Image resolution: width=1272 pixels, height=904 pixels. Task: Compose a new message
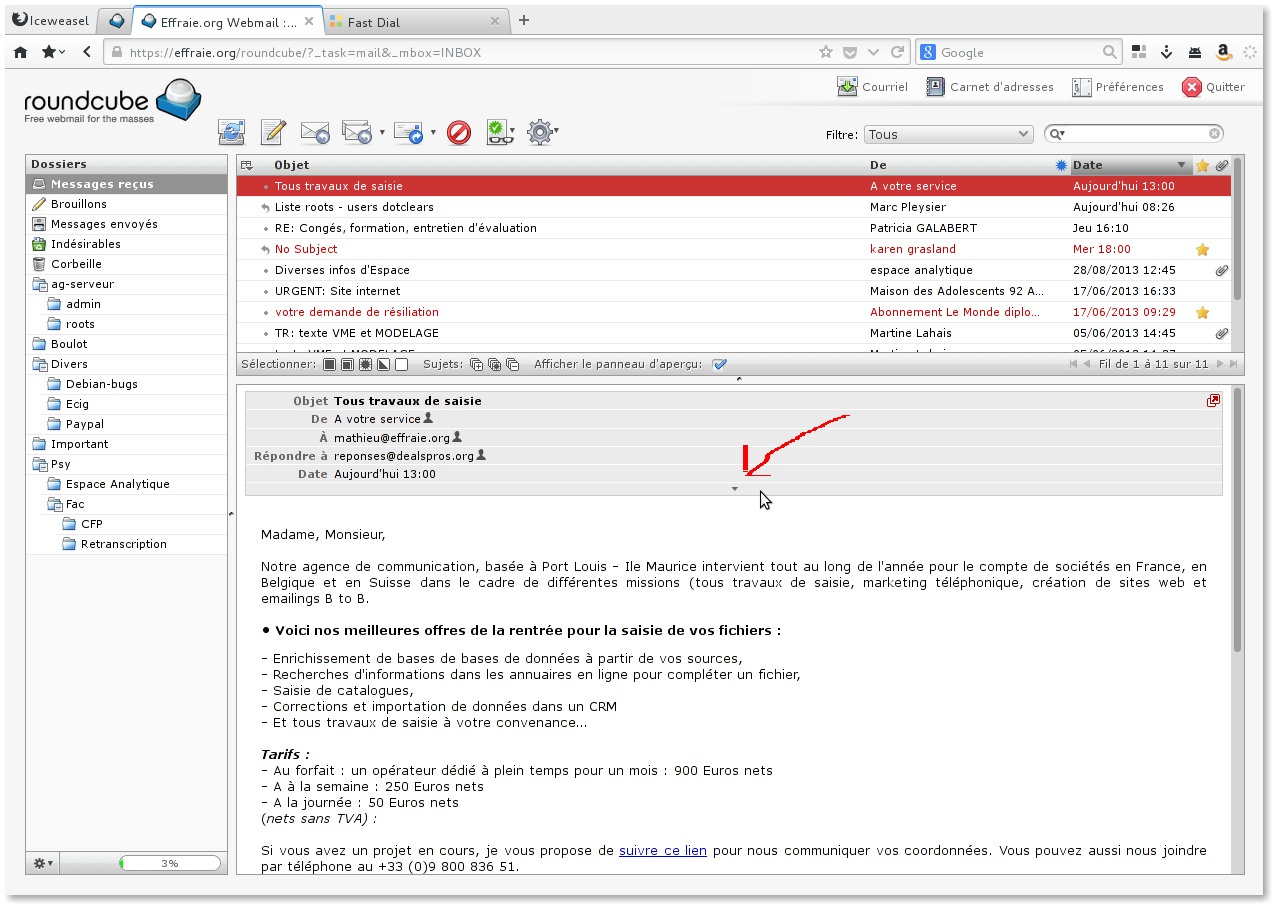coord(273,132)
